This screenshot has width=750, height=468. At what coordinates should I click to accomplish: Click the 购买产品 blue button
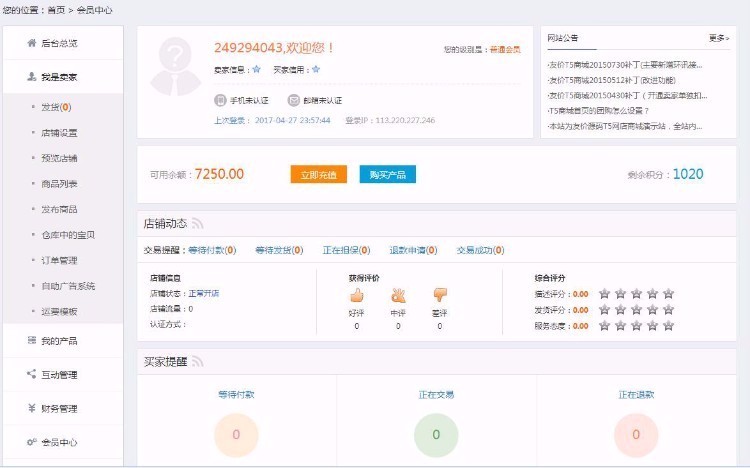[387, 175]
